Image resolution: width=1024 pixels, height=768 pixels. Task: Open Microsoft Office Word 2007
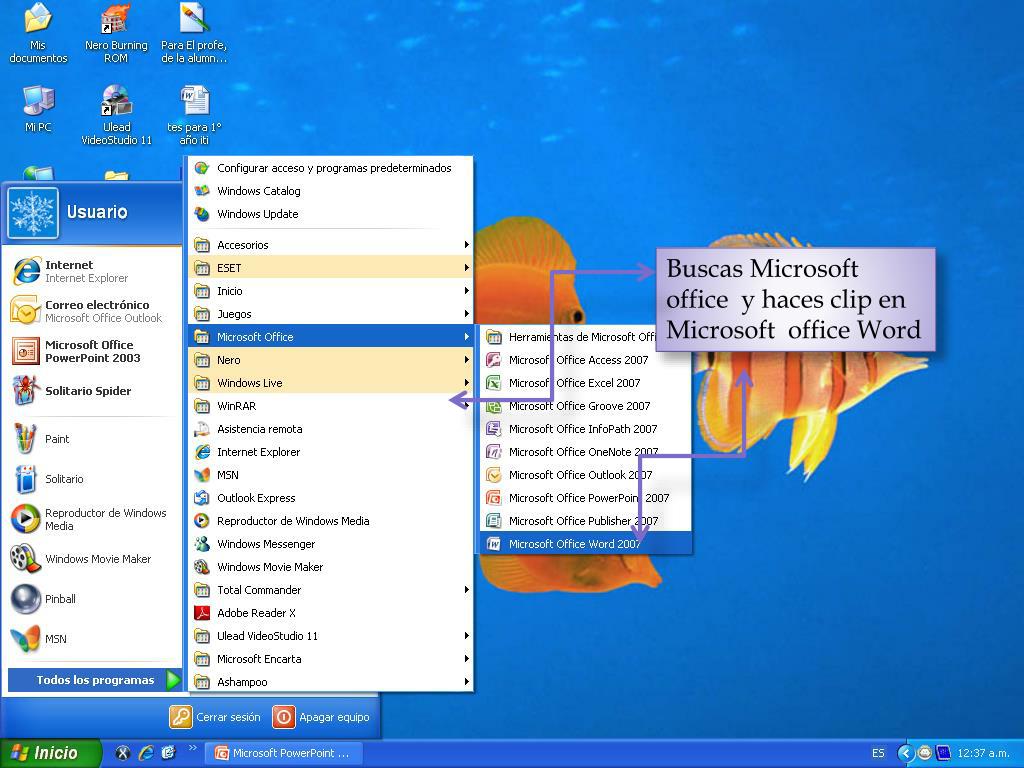click(586, 543)
